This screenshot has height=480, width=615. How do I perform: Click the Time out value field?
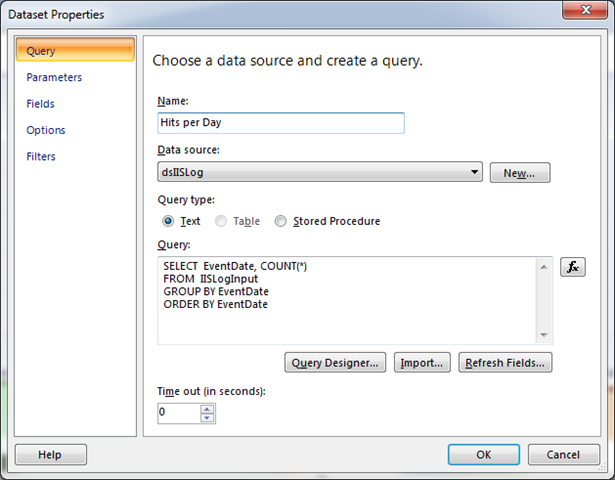pyautogui.click(x=179, y=413)
